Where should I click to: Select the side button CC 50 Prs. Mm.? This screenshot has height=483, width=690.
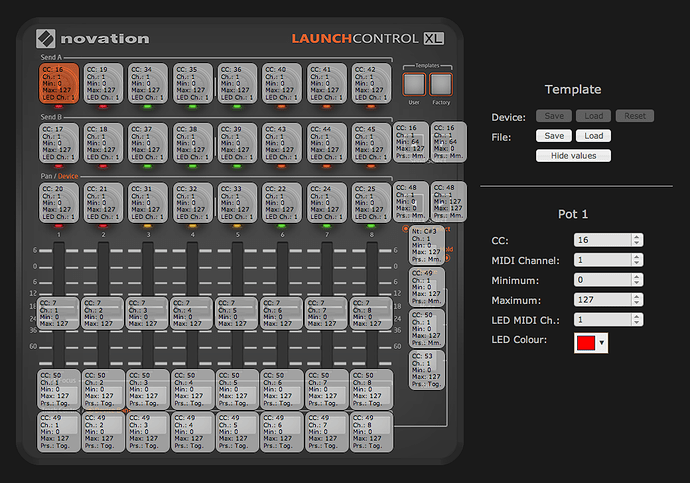tap(426, 329)
